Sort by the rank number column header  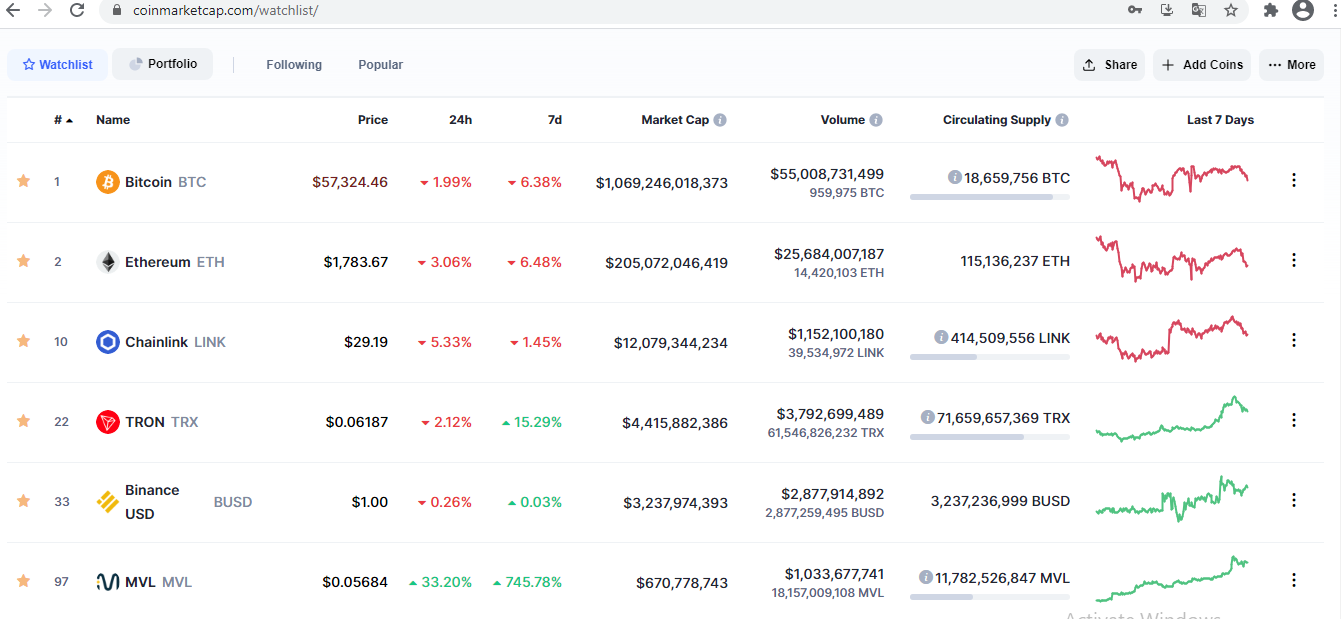click(64, 120)
